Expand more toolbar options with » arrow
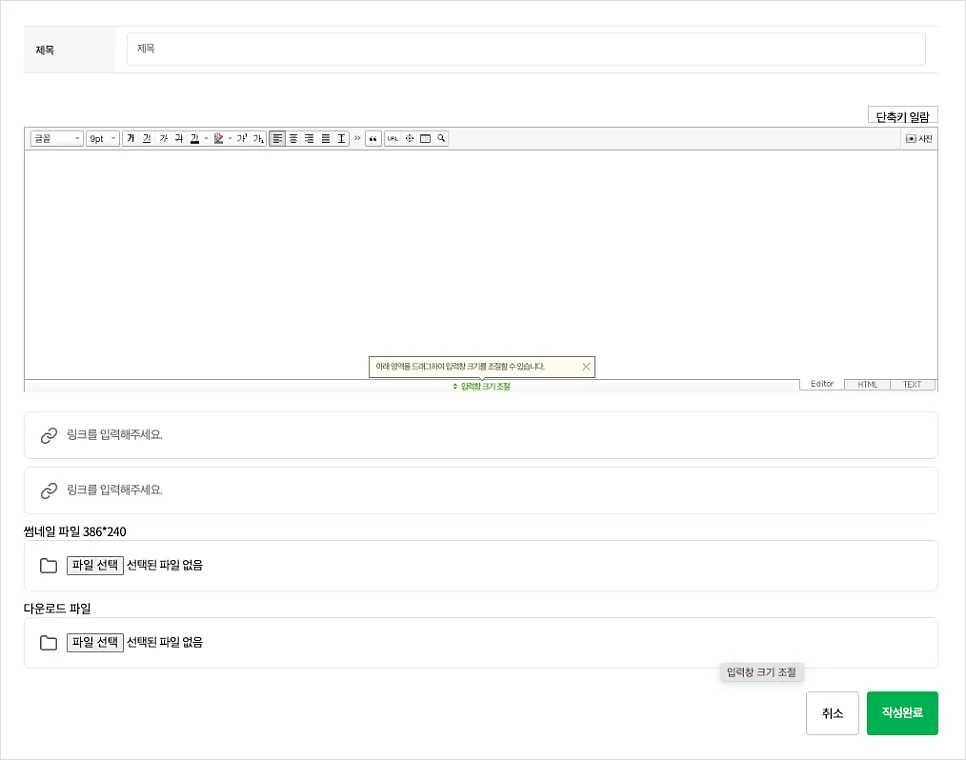 357,138
